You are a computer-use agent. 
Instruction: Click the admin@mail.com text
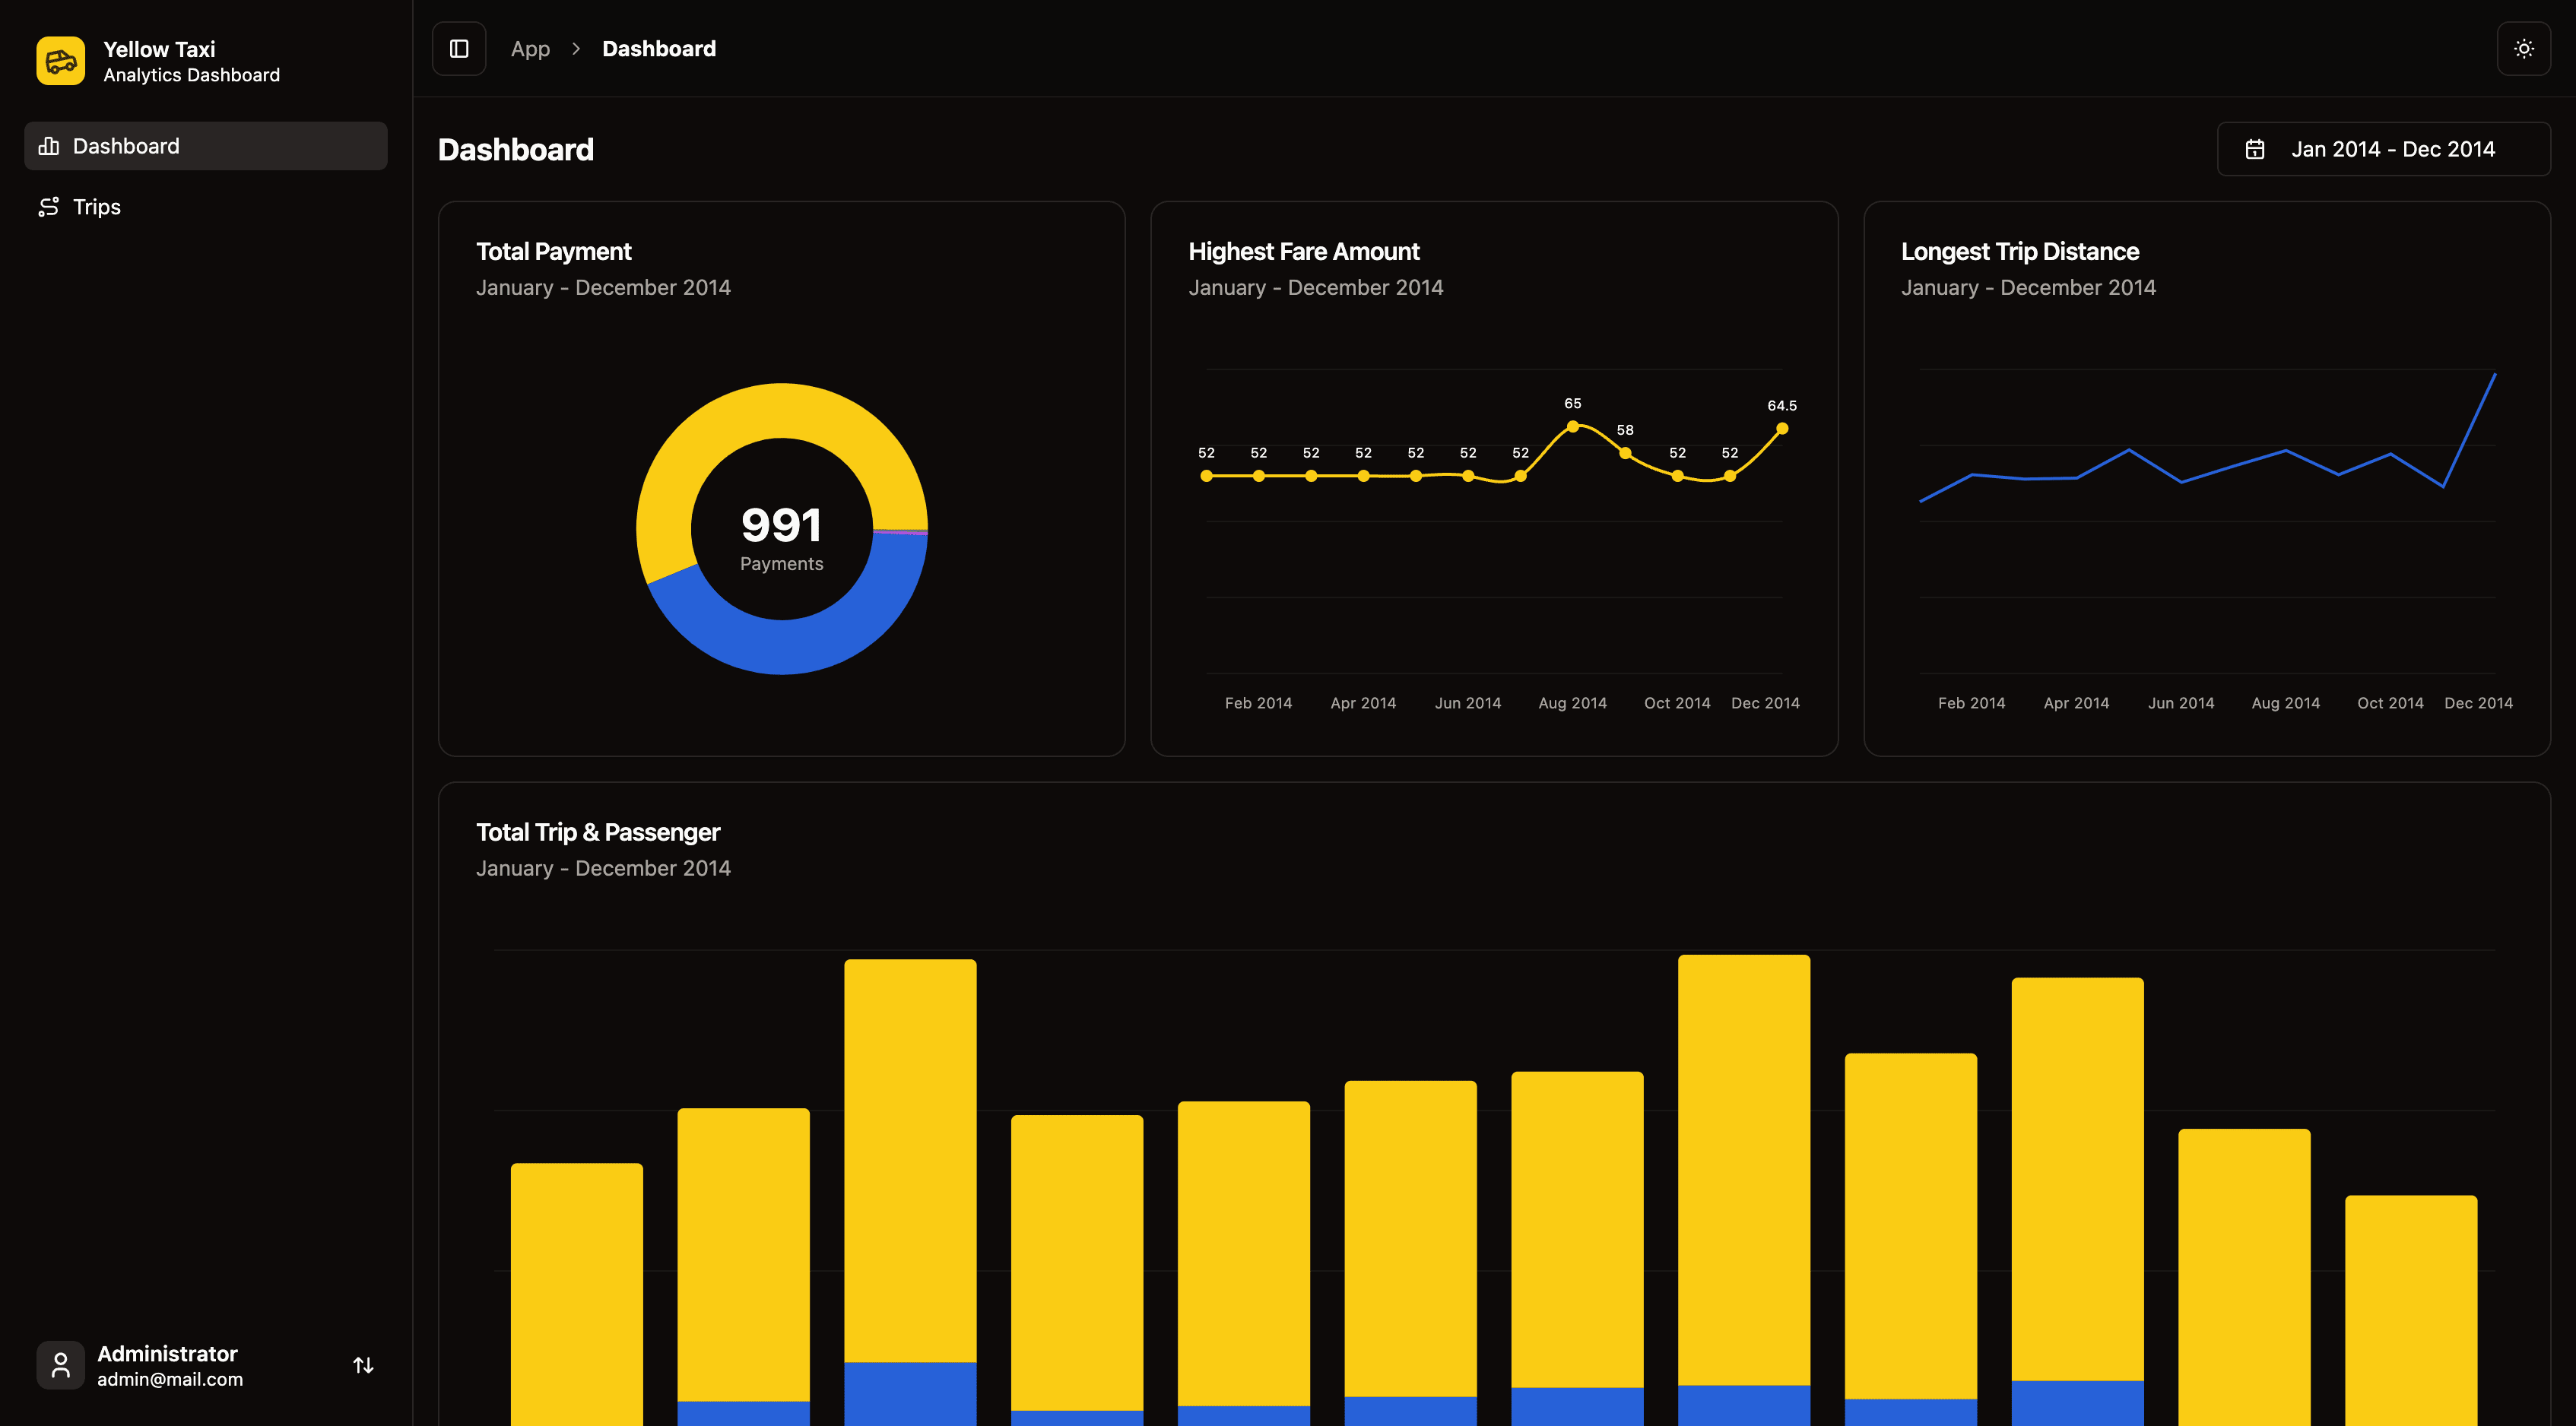point(170,1379)
